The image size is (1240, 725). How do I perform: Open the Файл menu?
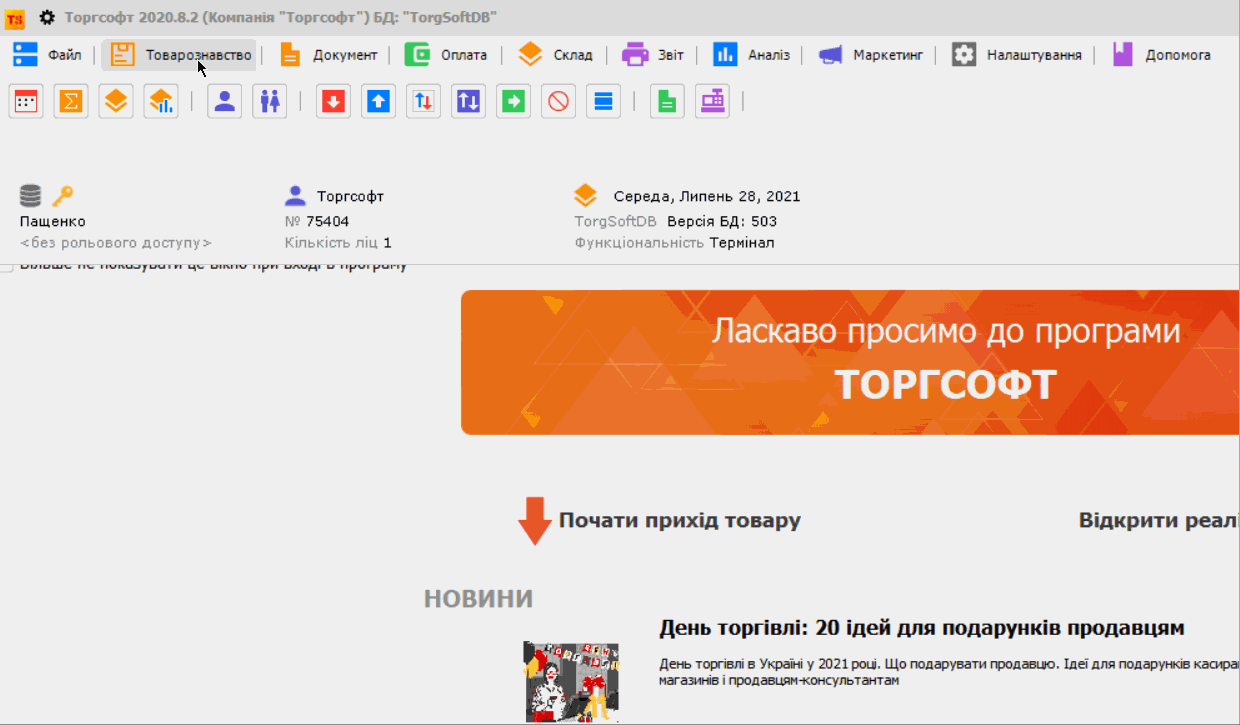tap(48, 55)
